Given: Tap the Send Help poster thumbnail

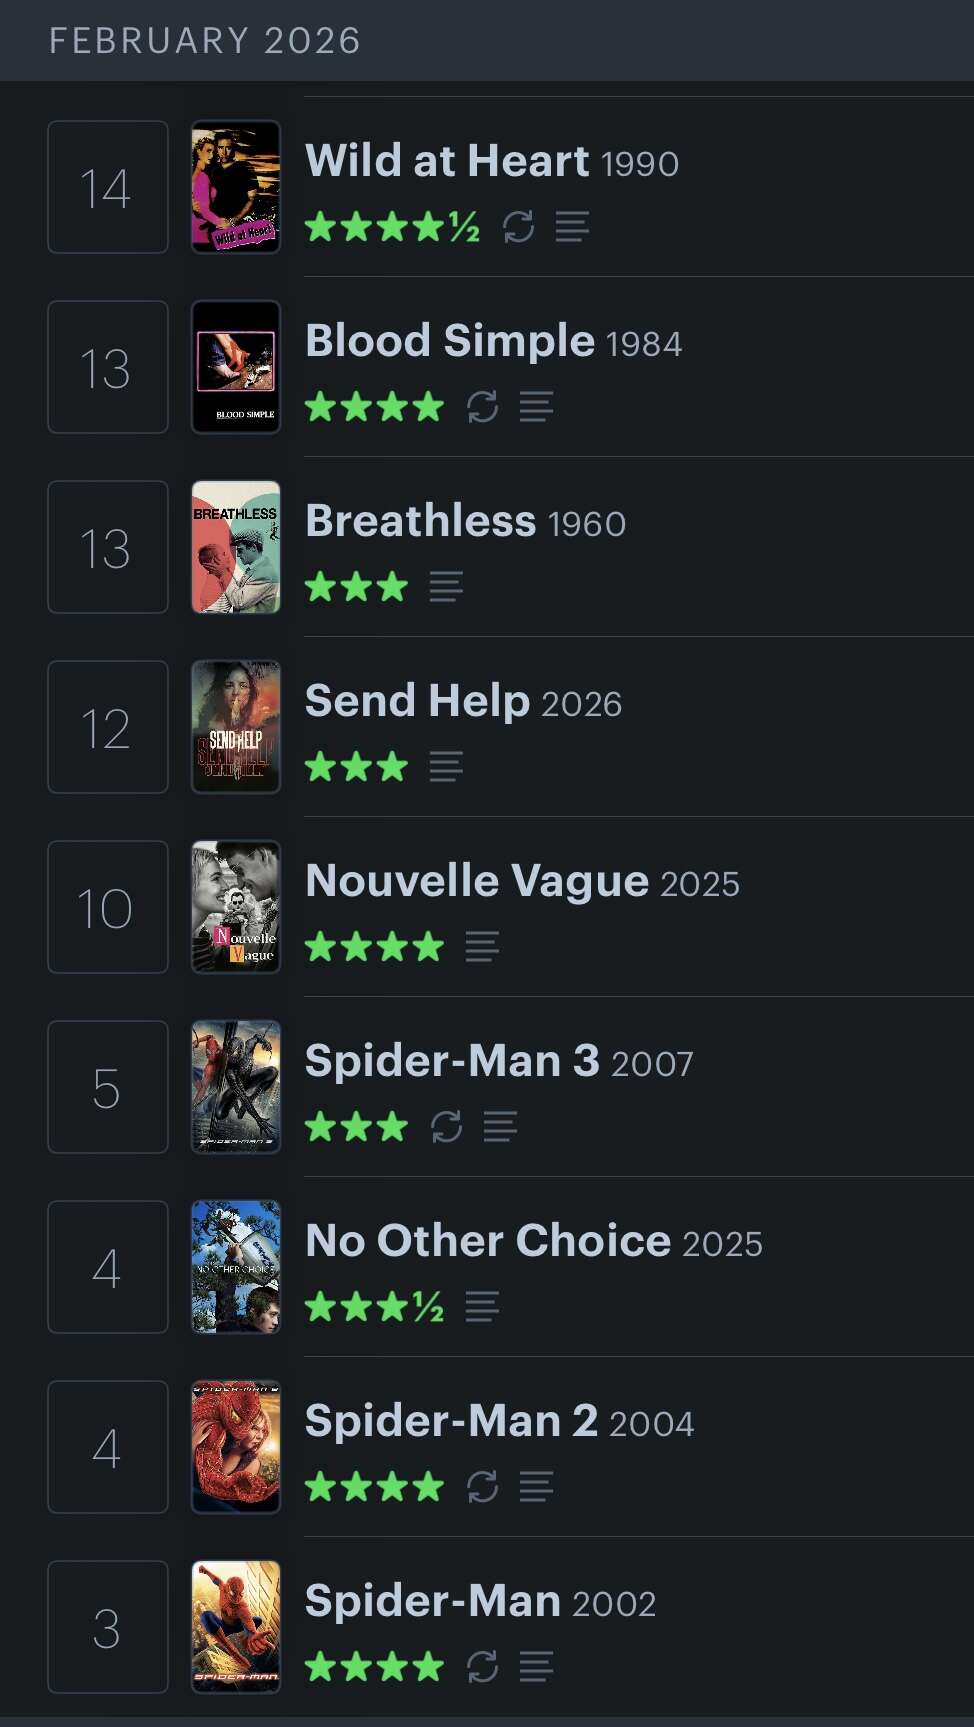Looking at the screenshot, I should pyautogui.click(x=236, y=727).
